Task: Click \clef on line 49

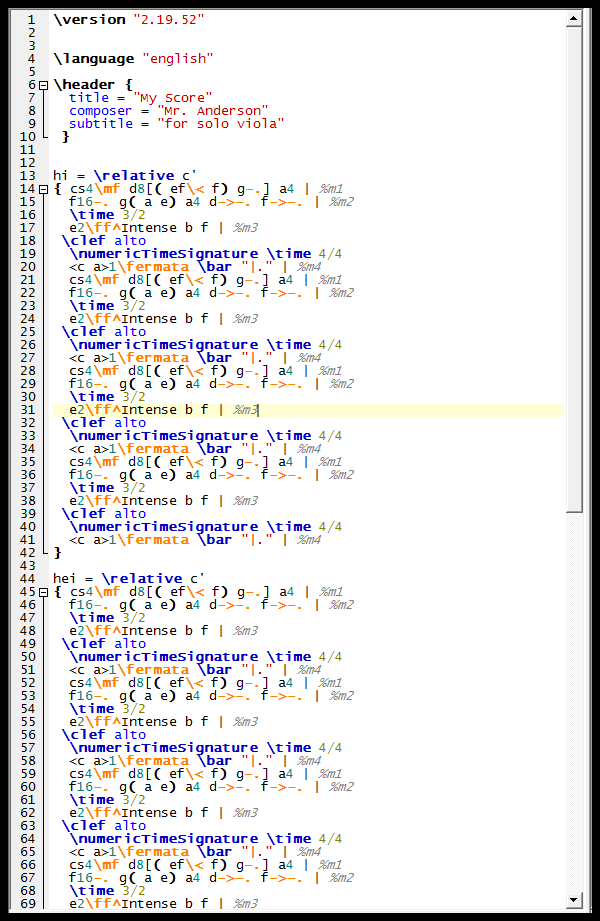Action: 84,644
